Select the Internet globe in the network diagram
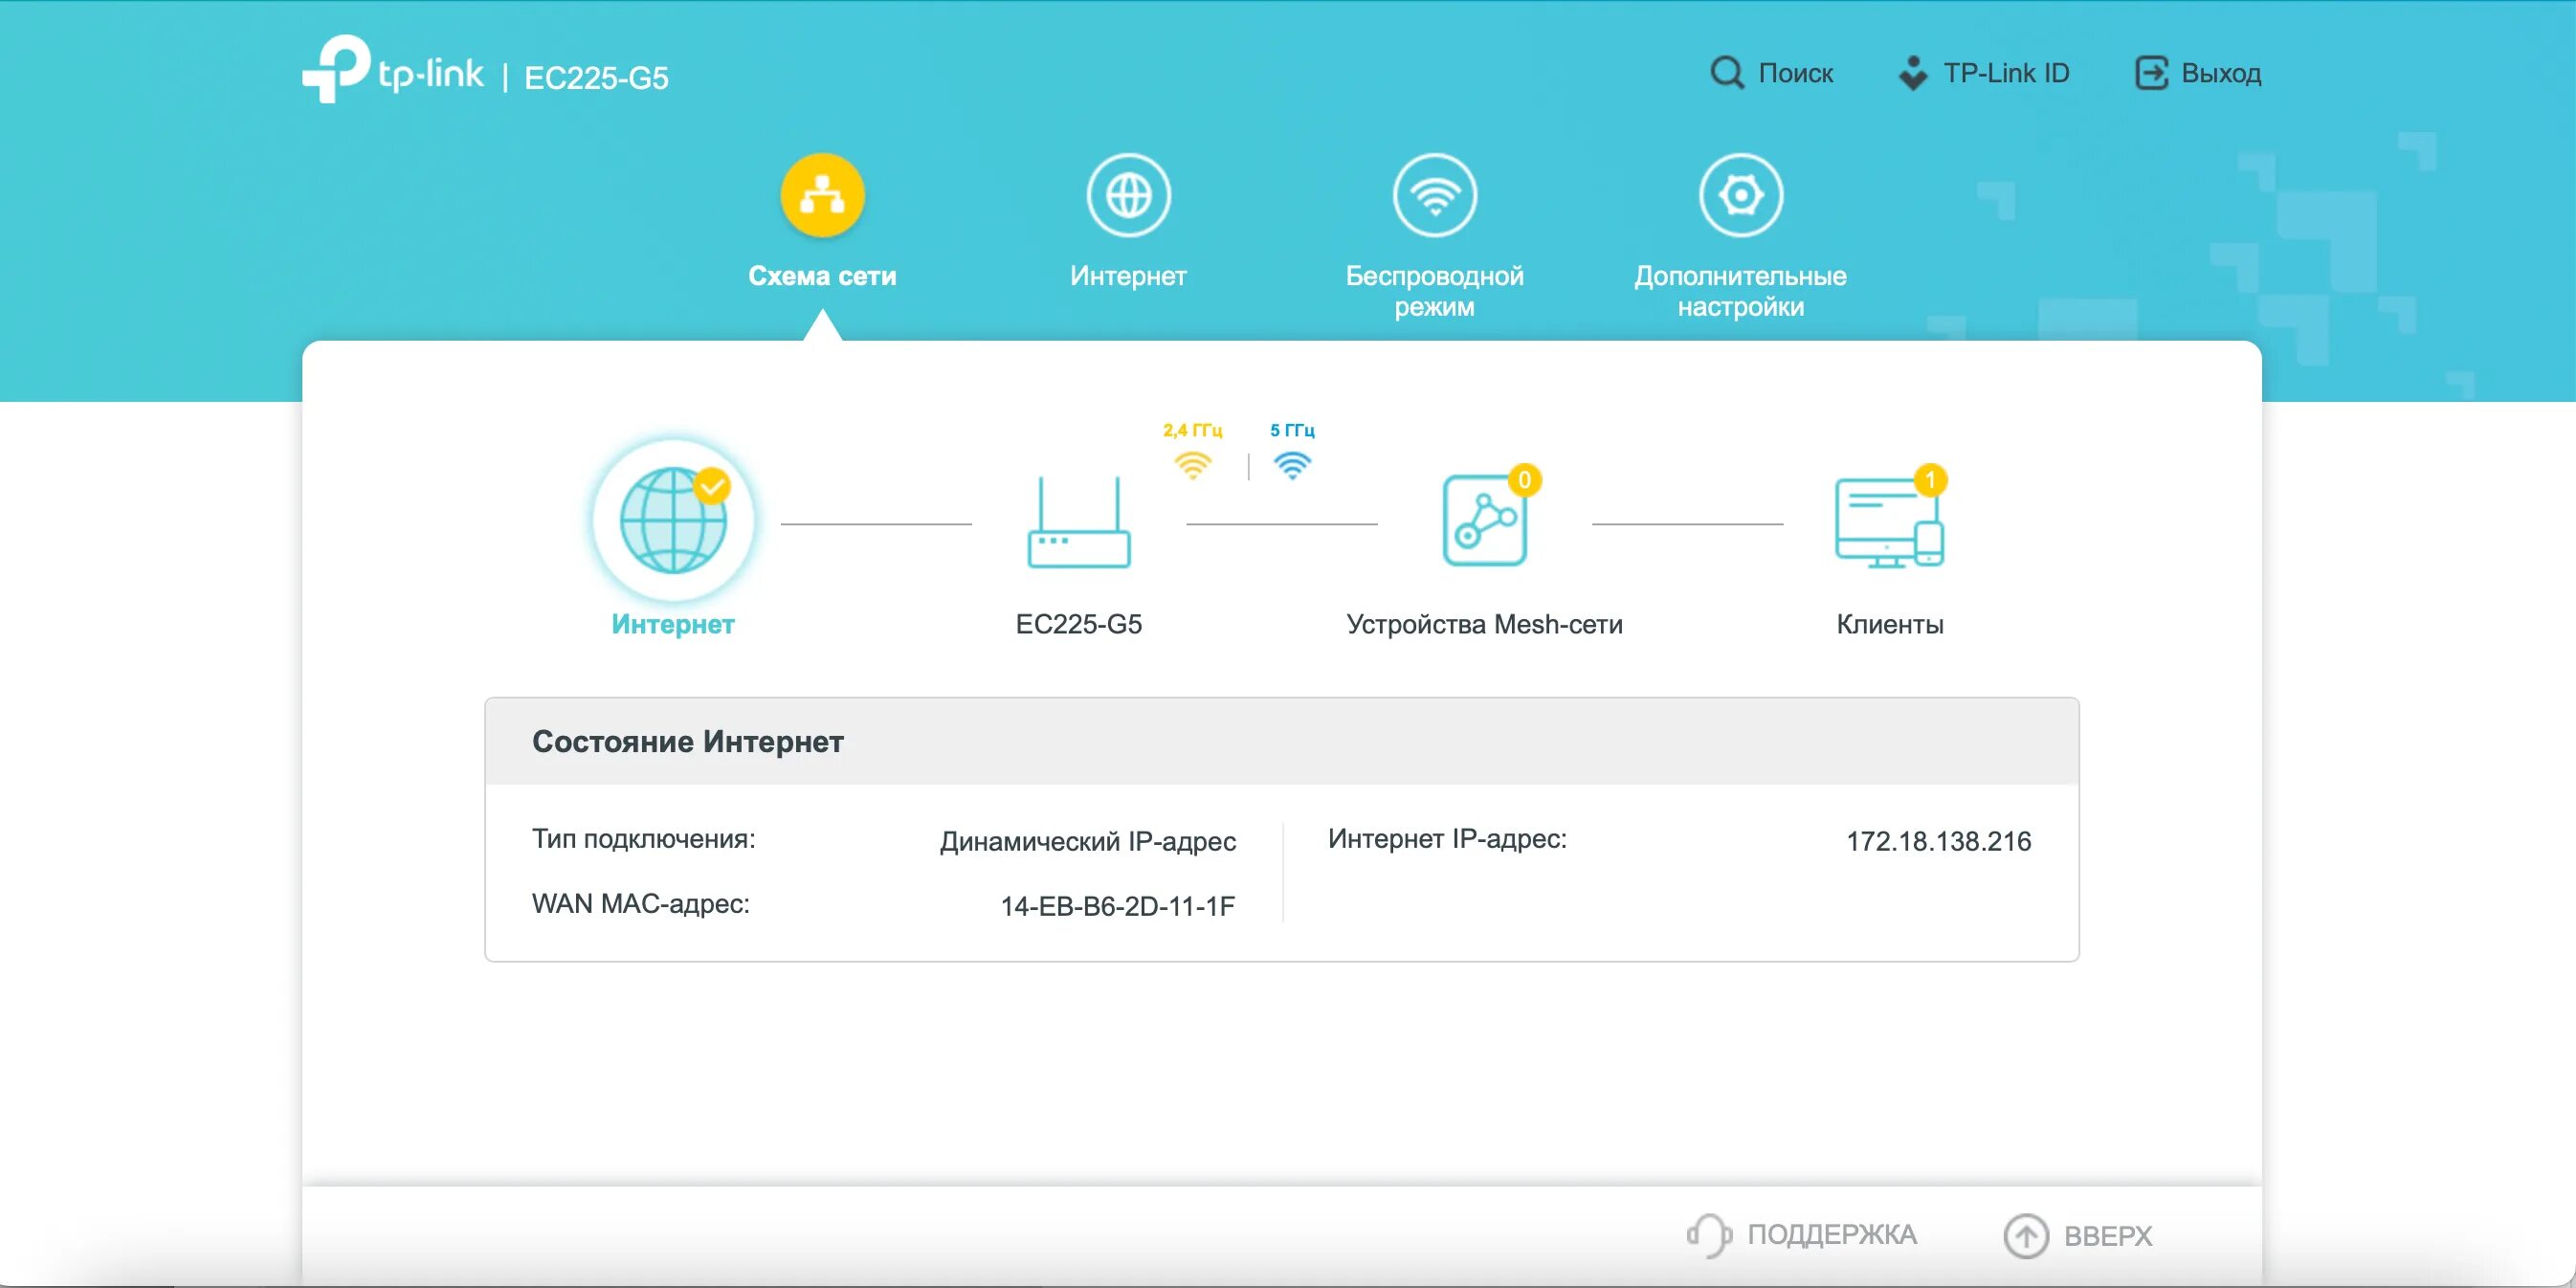 673,520
